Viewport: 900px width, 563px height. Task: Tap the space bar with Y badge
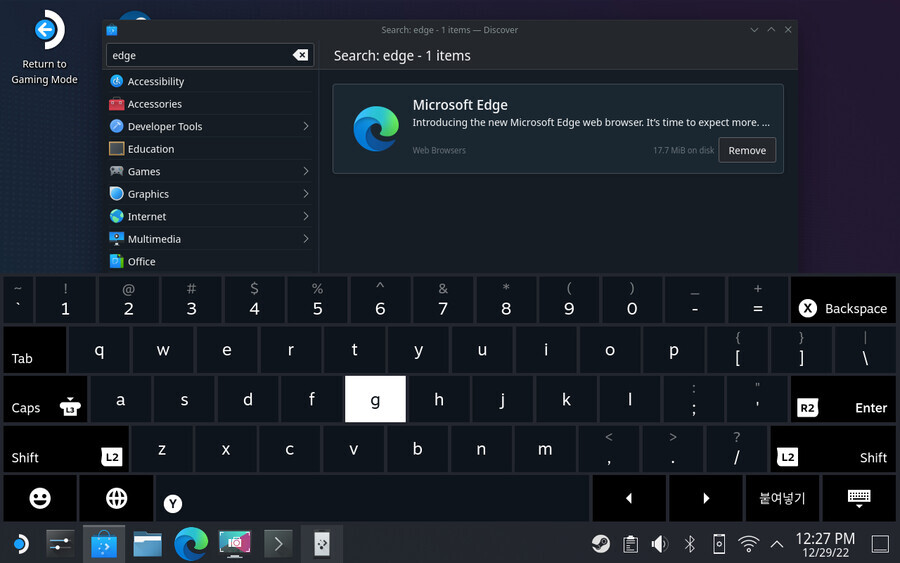[x=373, y=498]
